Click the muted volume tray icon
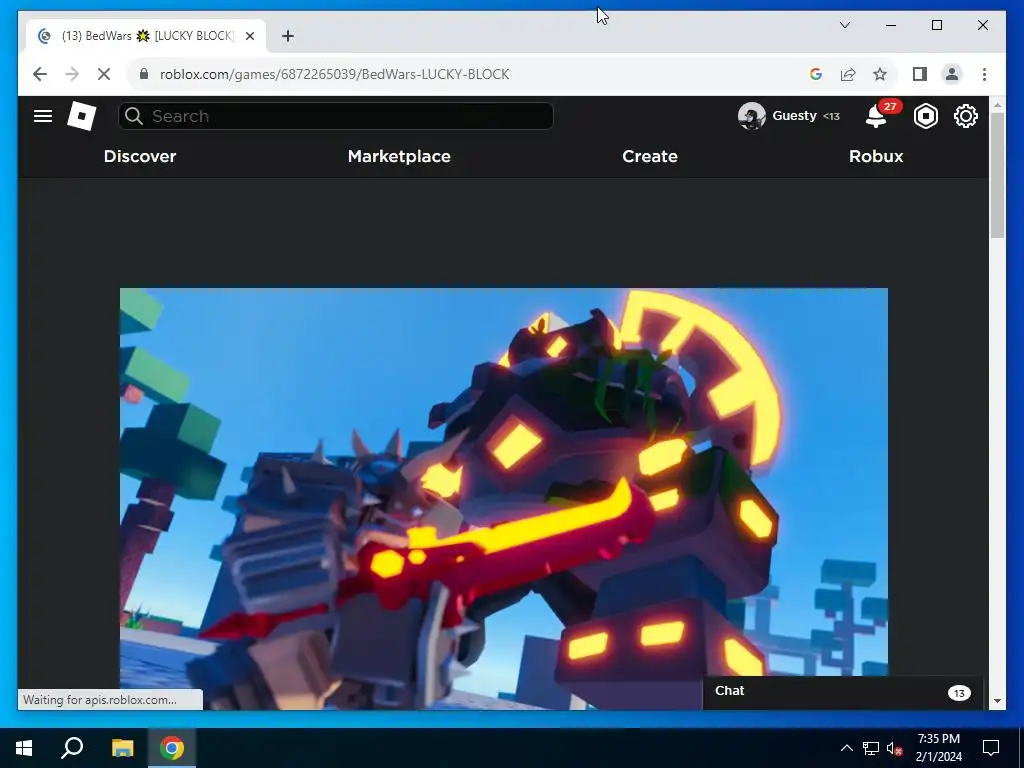Screen dimensions: 1024x768 pos(894,748)
